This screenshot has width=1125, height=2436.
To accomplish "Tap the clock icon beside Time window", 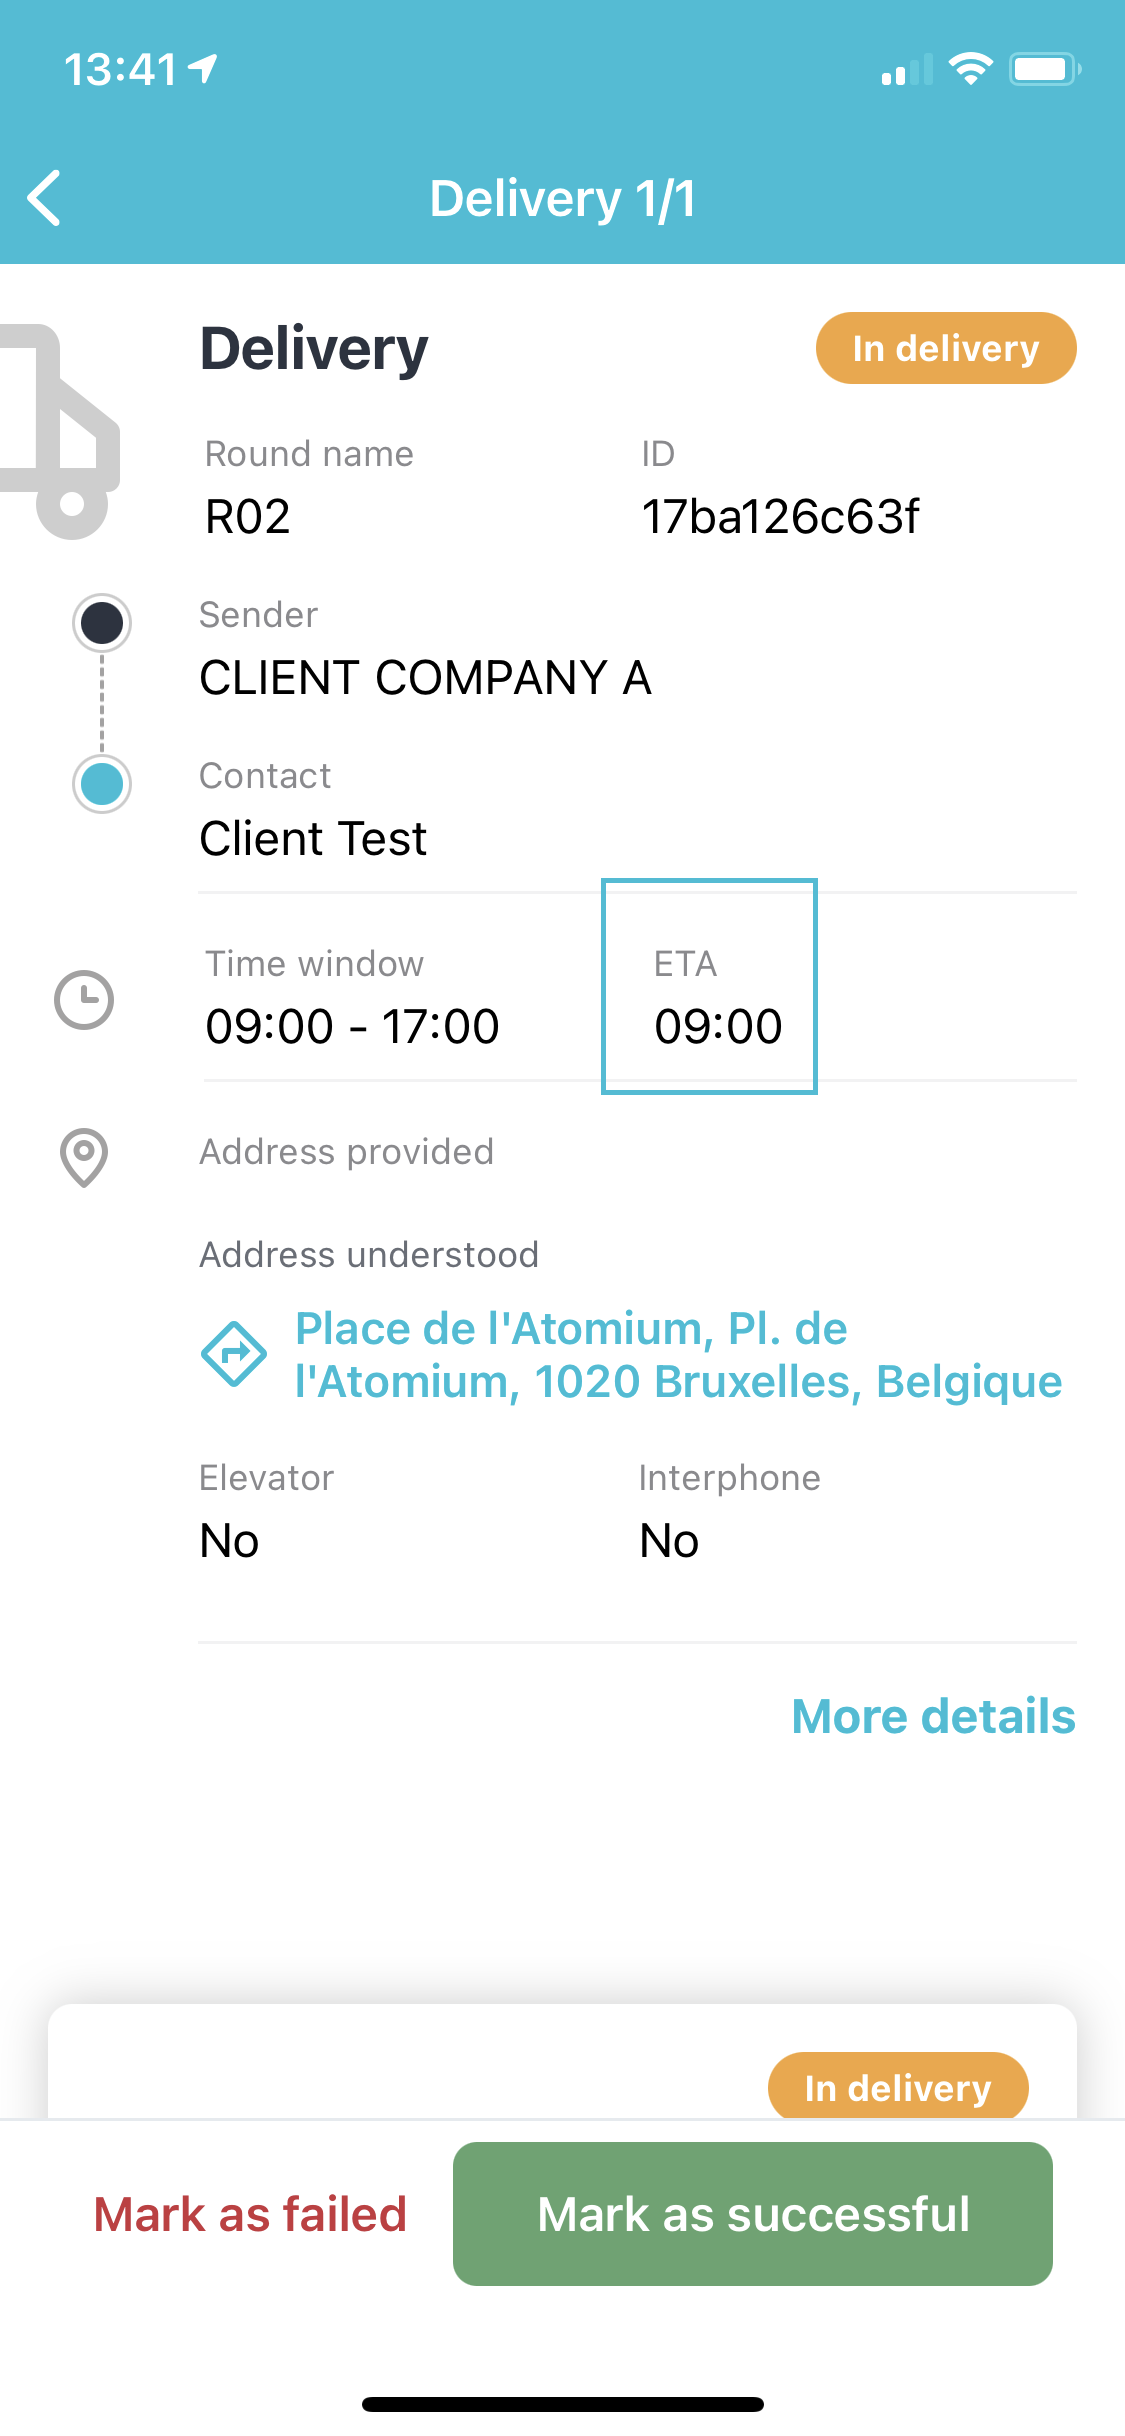I will point(84,999).
